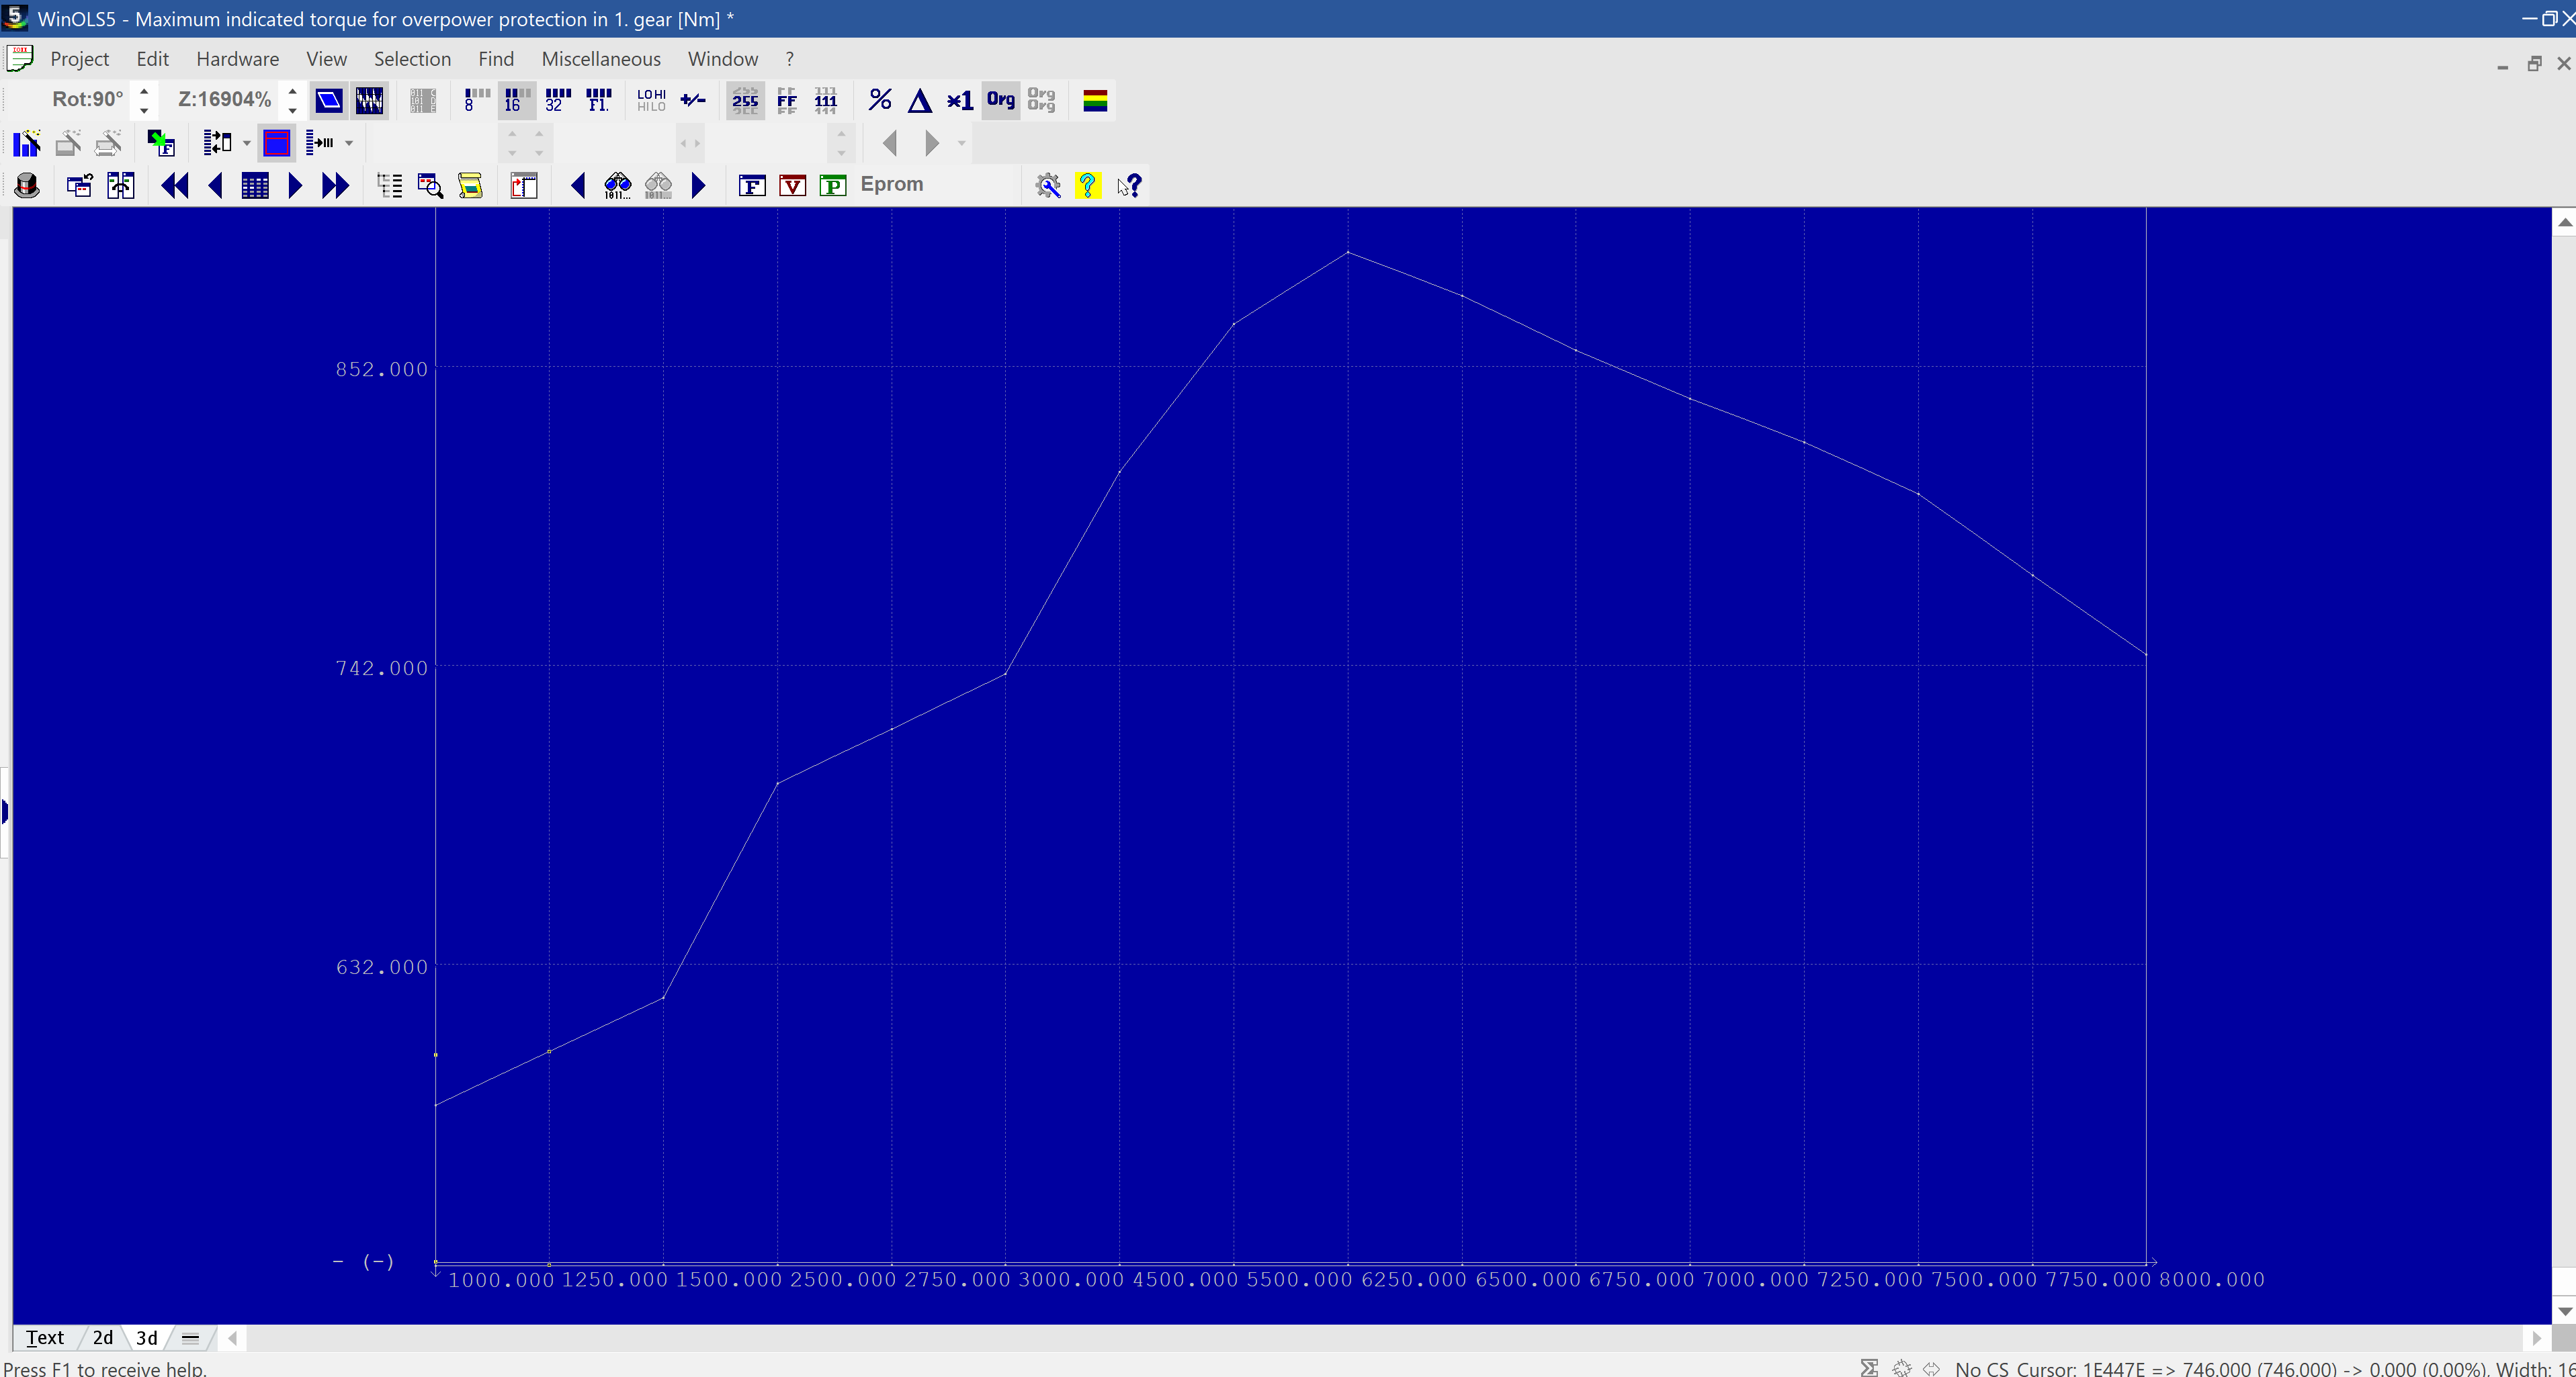
Task: Click the blue binoculars search icon
Action: pos(618,185)
